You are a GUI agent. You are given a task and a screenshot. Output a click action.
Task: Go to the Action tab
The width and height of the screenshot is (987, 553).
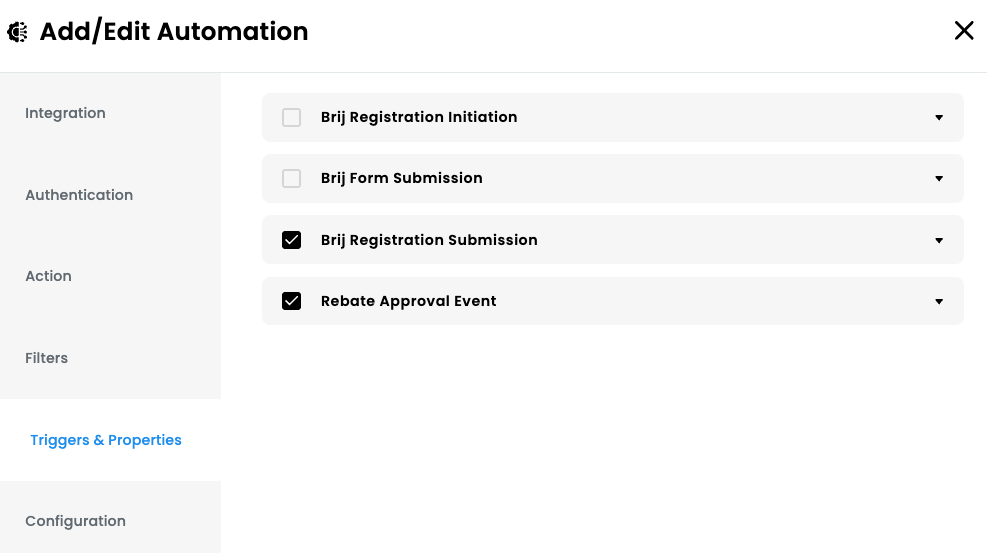click(x=48, y=276)
